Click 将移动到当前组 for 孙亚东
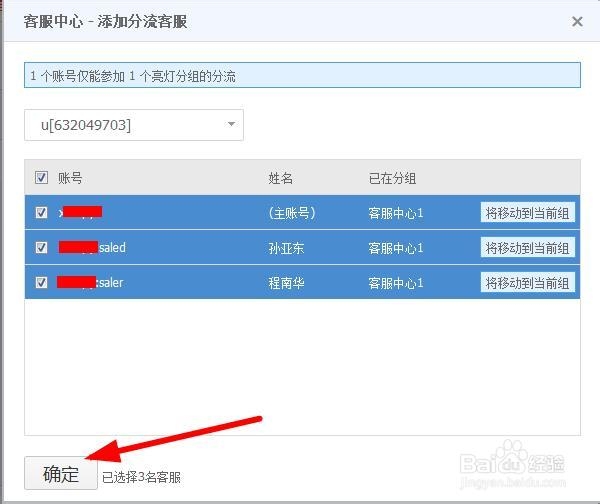 528,248
